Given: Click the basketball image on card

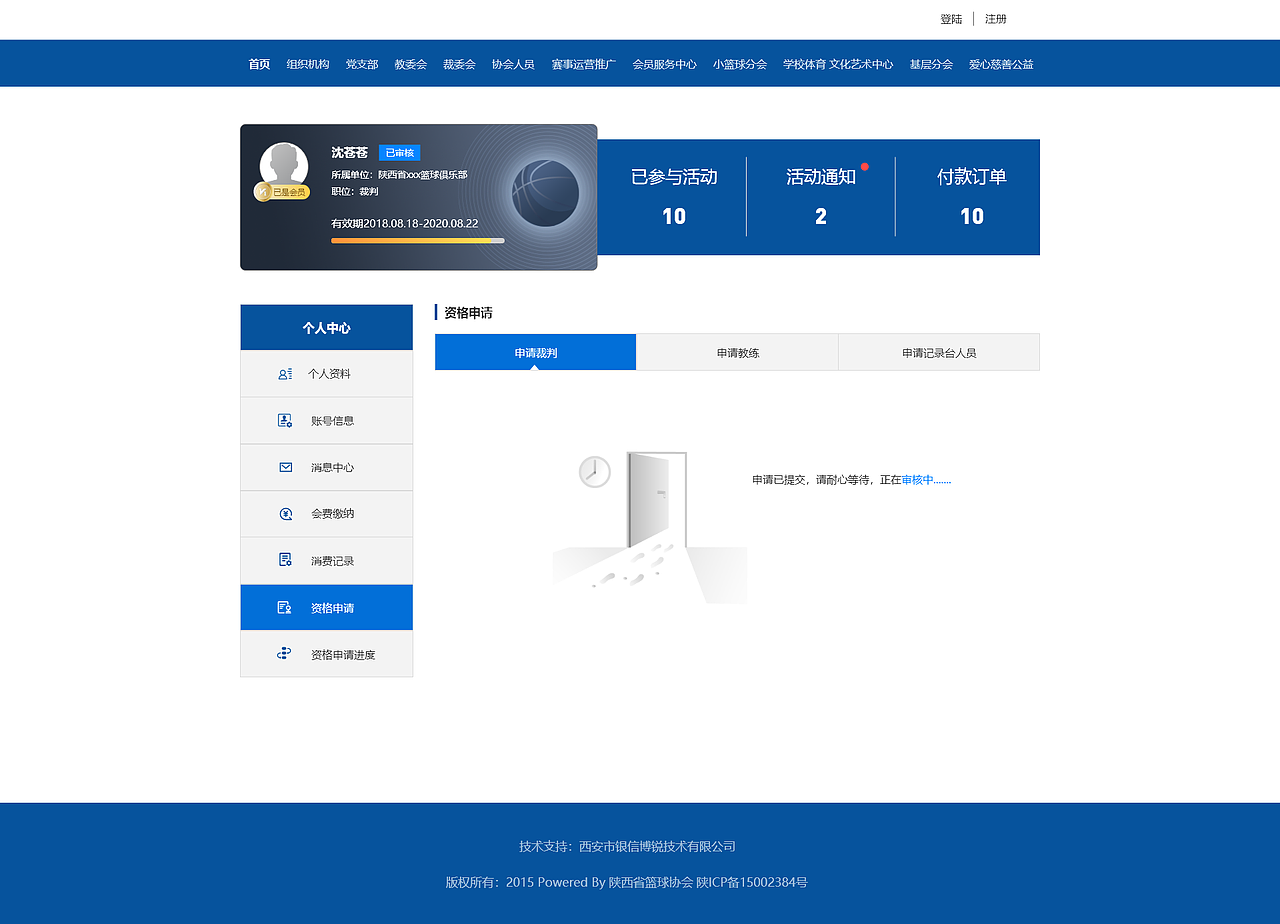Looking at the screenshot, I should pos(545,193).
